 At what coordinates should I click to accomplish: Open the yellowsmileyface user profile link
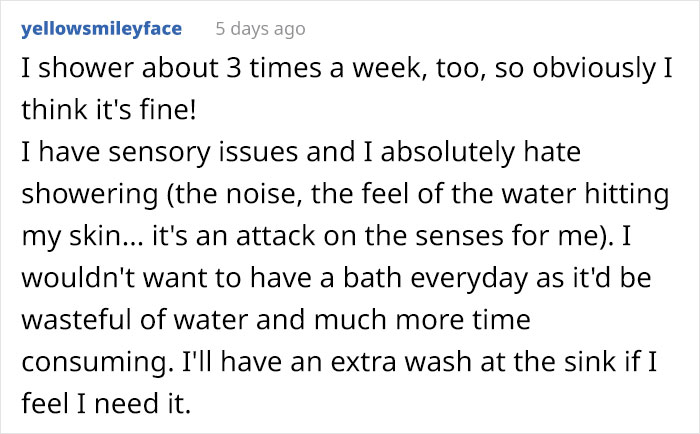point(101,29)
